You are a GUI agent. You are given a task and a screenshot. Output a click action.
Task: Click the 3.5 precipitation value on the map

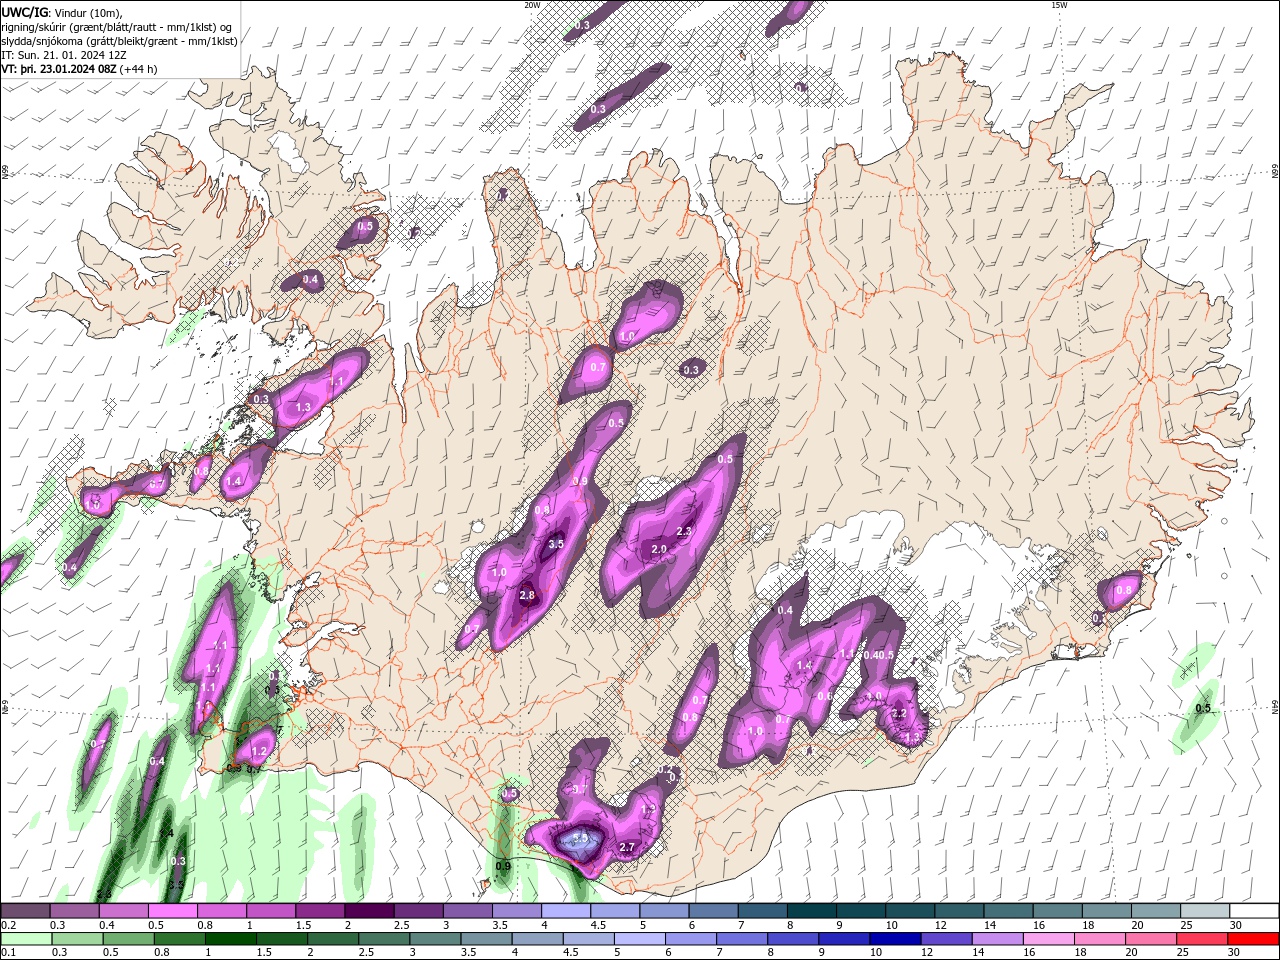[557, 544]
